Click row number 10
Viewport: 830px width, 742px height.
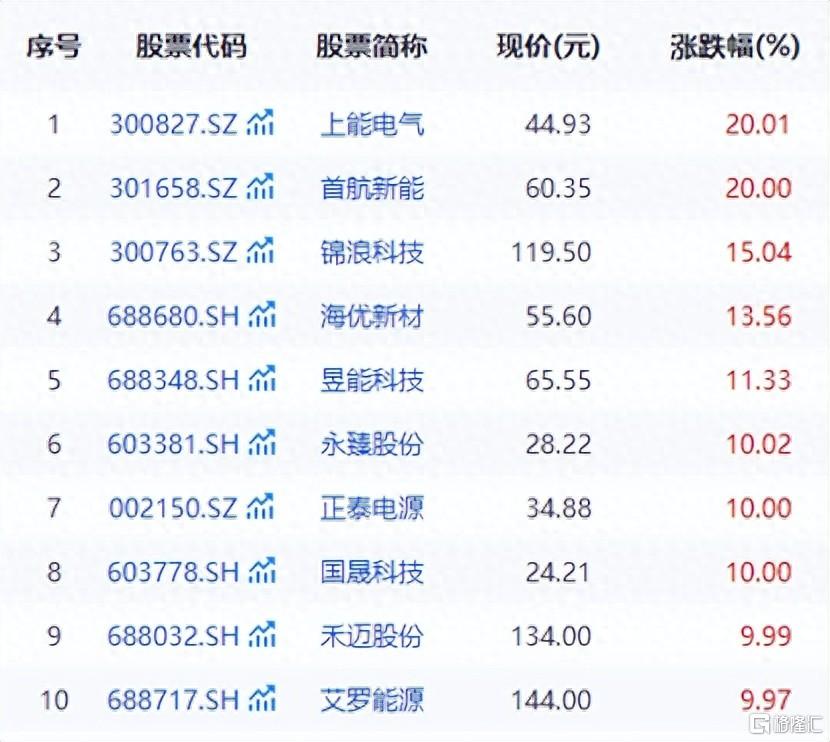[55, 701]
